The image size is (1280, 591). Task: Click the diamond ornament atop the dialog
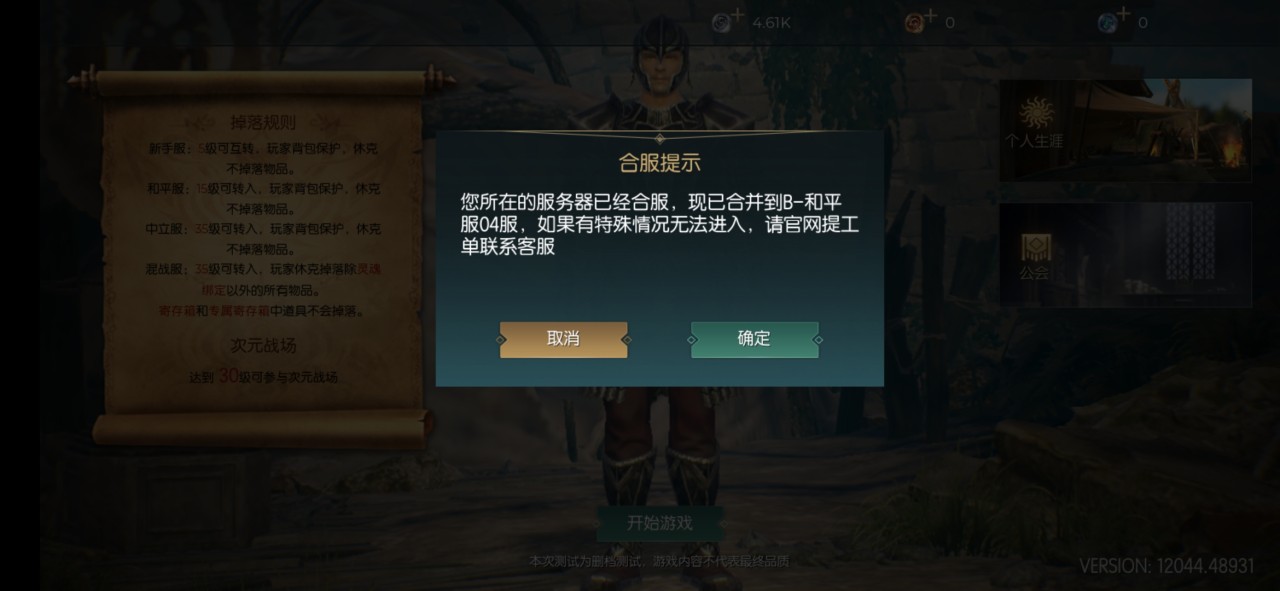[659, 137]
